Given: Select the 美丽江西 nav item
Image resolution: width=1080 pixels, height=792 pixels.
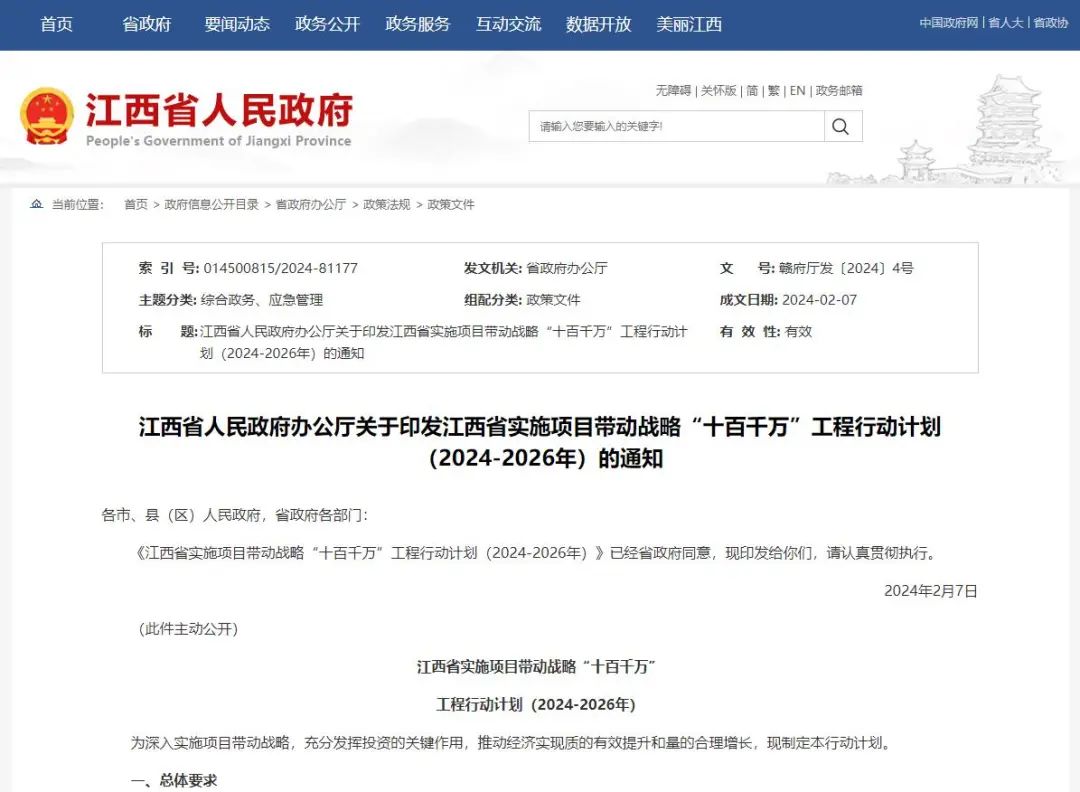Looking at the screenshot, I should (687, 24).
